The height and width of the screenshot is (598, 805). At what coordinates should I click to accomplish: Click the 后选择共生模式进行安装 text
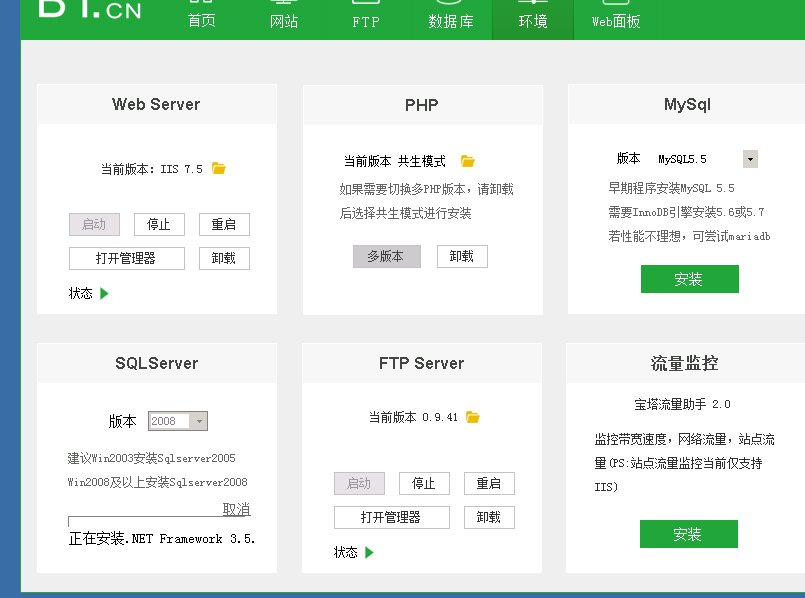click(x=405, y=214)
